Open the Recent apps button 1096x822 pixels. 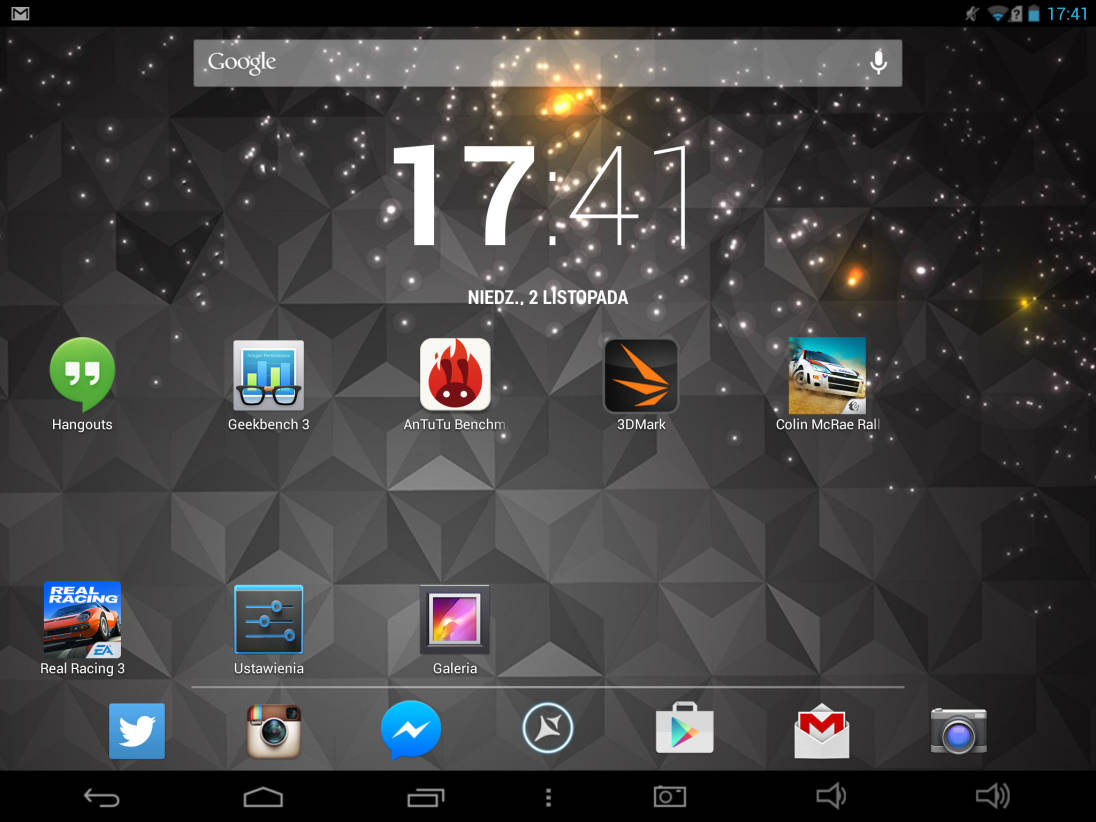point(426,797)
